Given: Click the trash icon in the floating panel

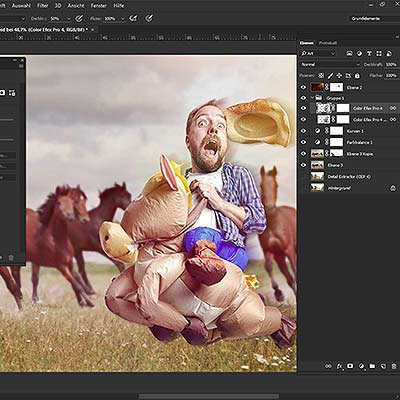Looking at the screenshot, I should tap(11, 257).
